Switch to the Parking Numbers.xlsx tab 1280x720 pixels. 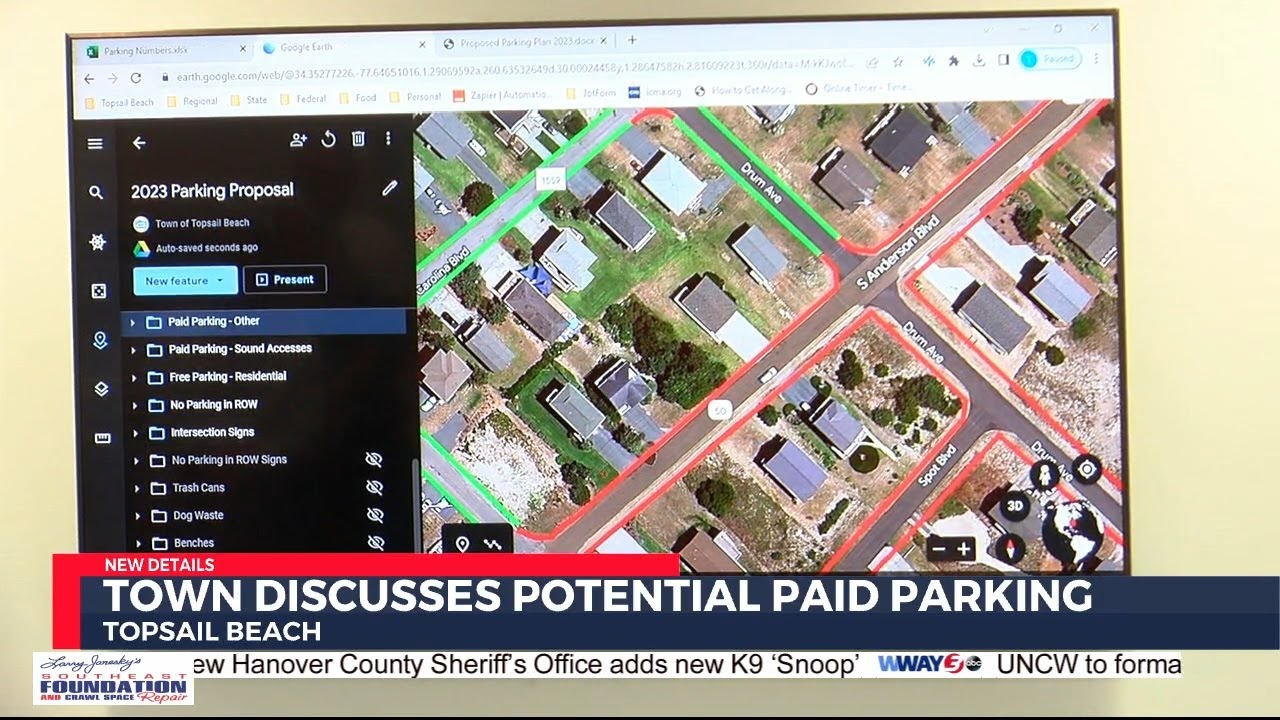[x=166, y=49]
